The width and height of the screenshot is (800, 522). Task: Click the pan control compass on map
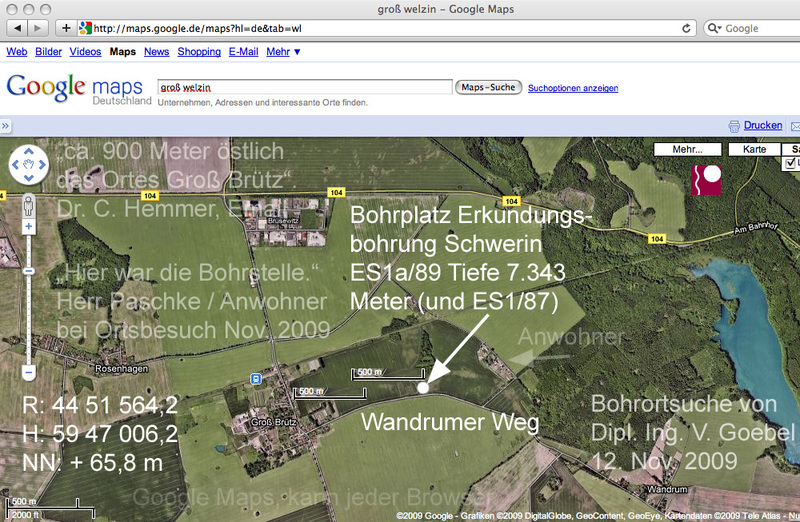(x=28, y=163)
